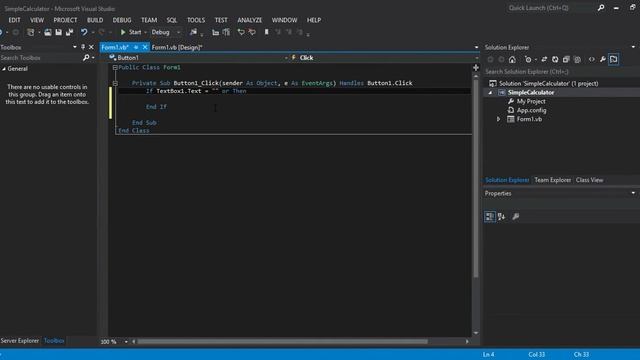Save the current file with floppy icon

point(58,32)
